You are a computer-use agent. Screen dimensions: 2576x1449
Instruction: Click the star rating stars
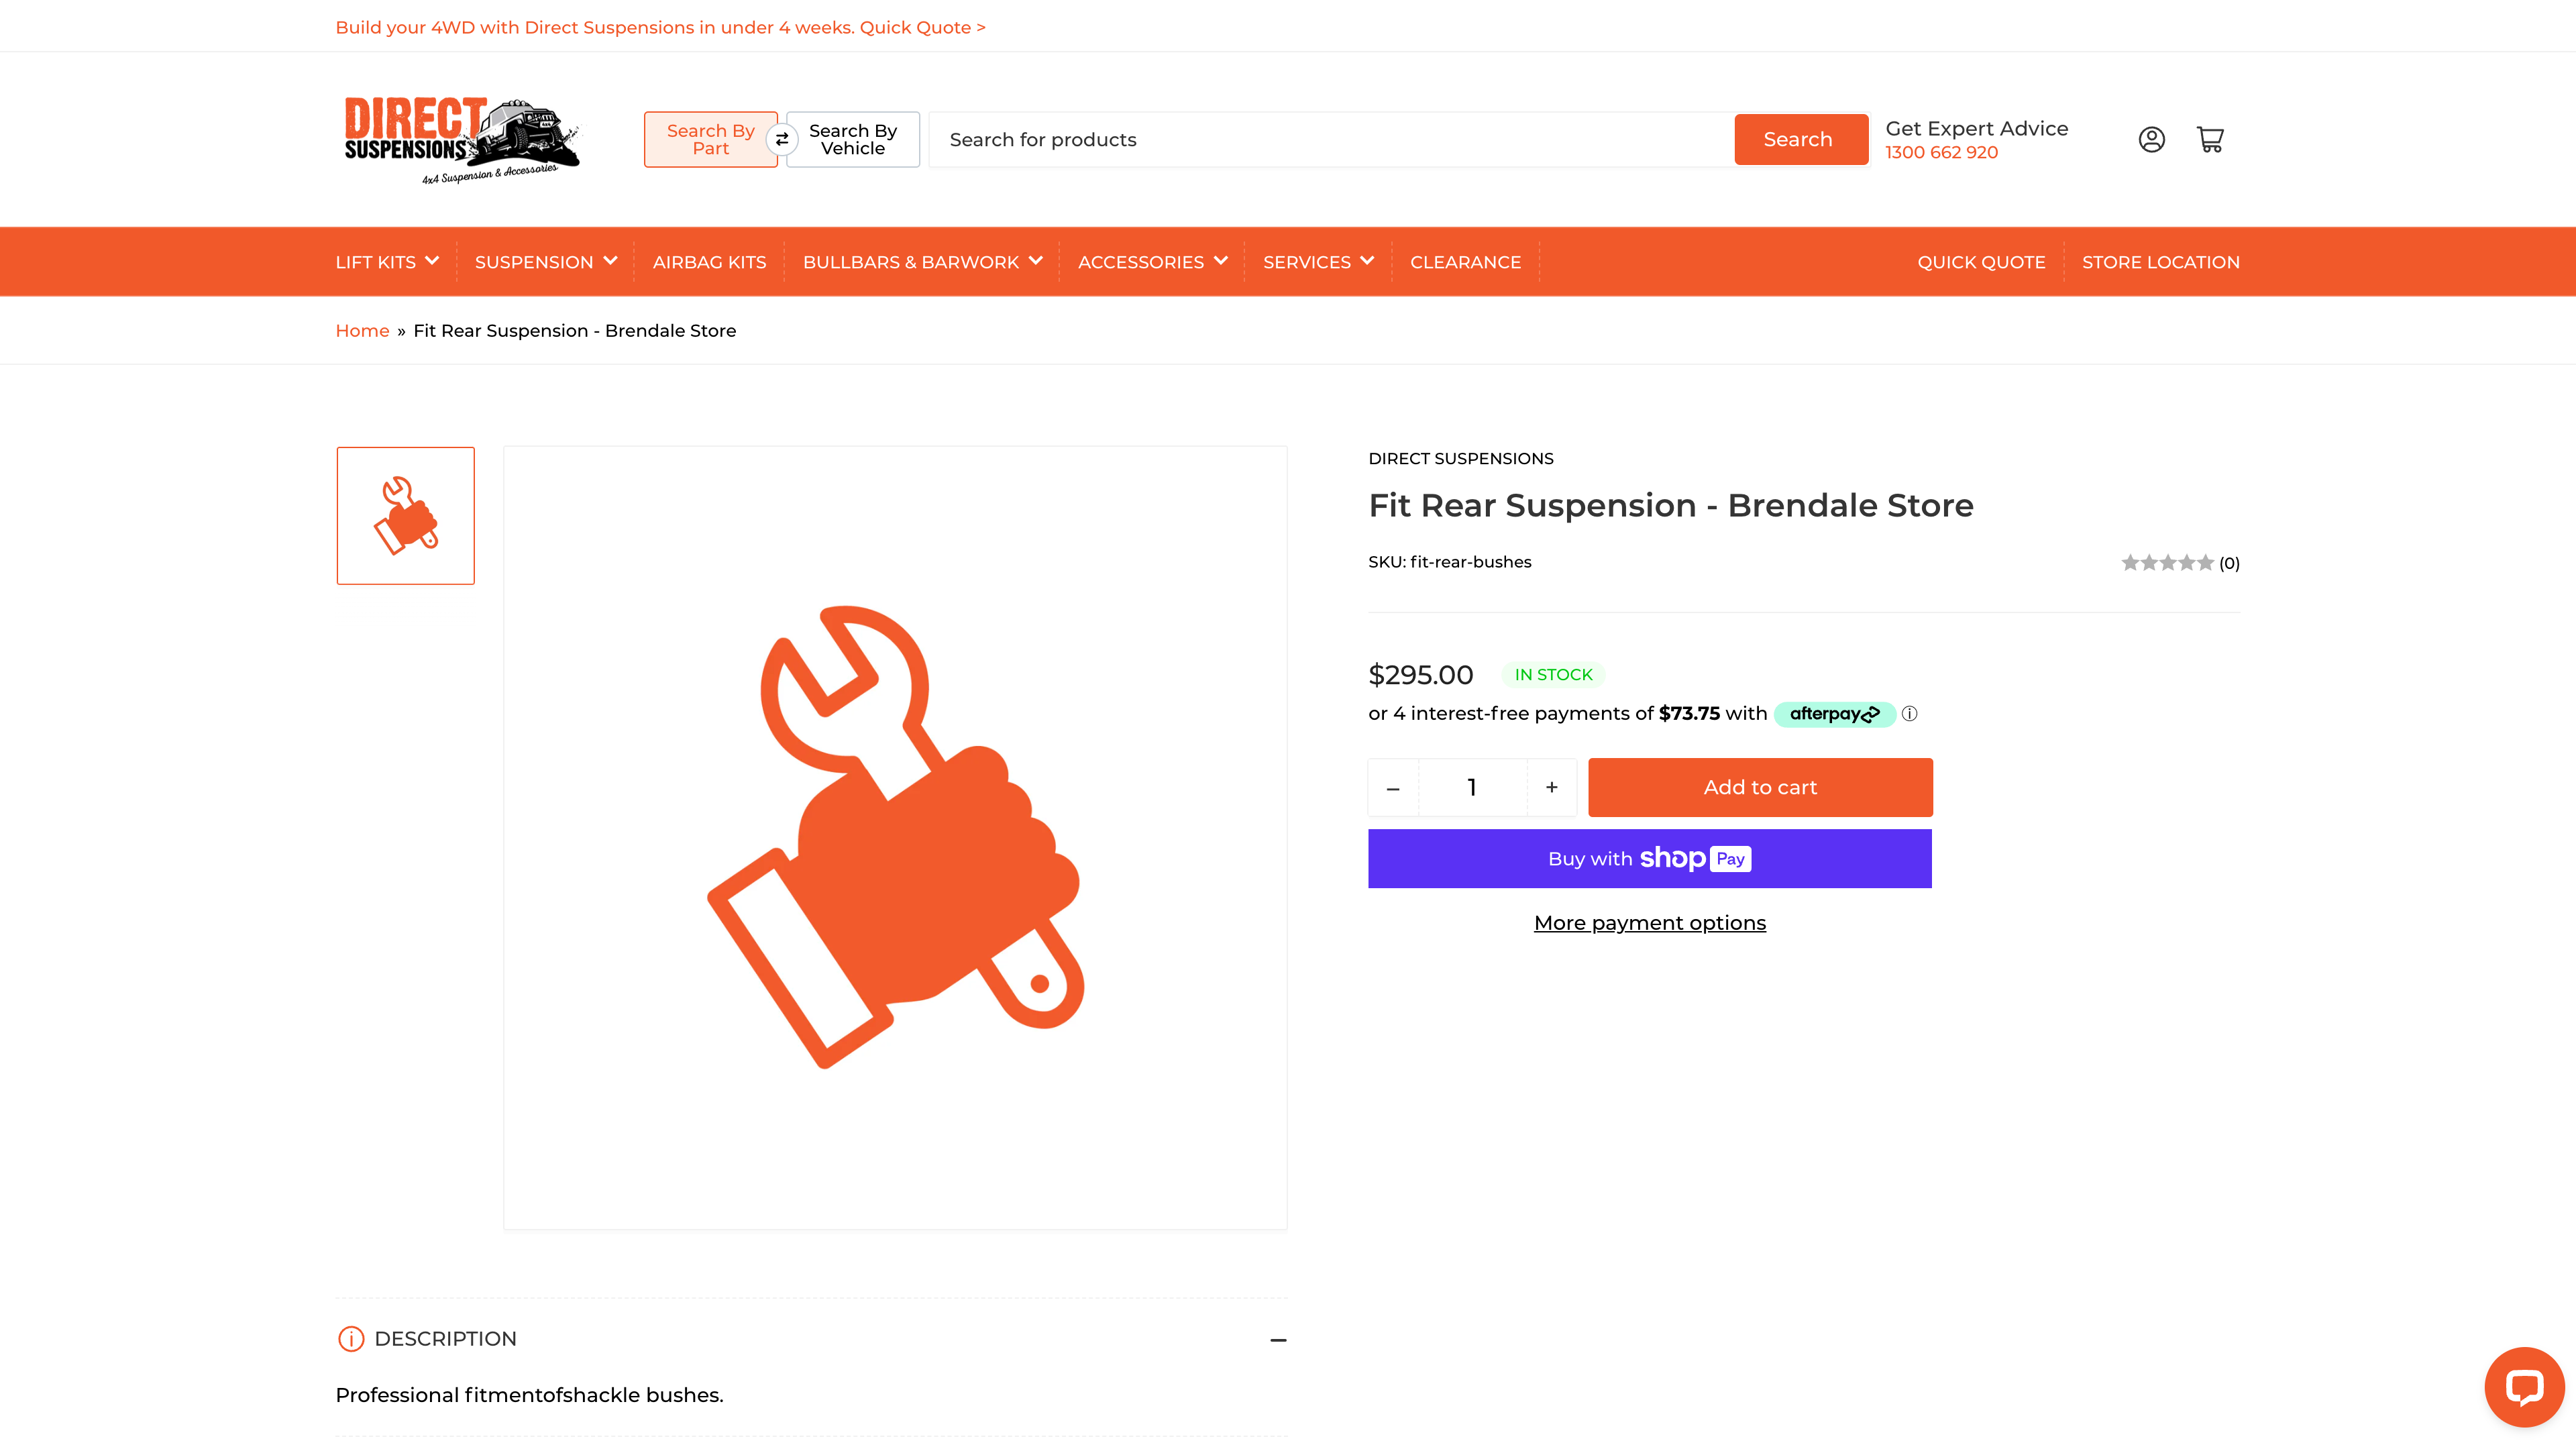[x=2168, y=562]
